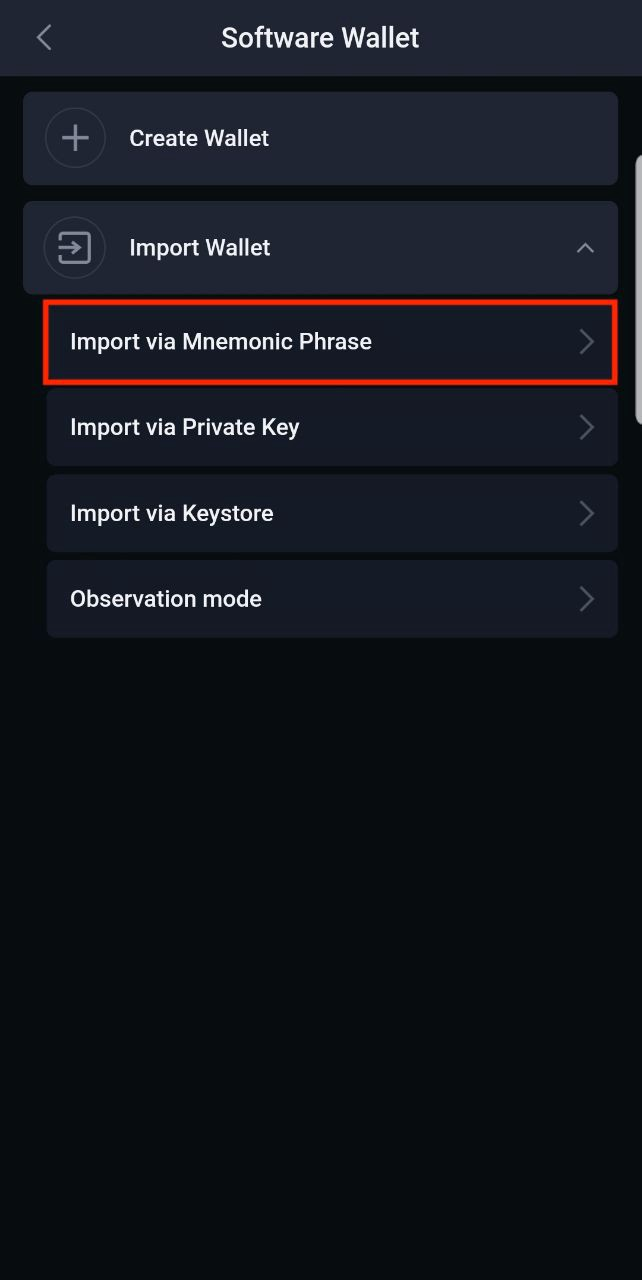Tap the plus icon for Create Wallet

pos(75,138)
